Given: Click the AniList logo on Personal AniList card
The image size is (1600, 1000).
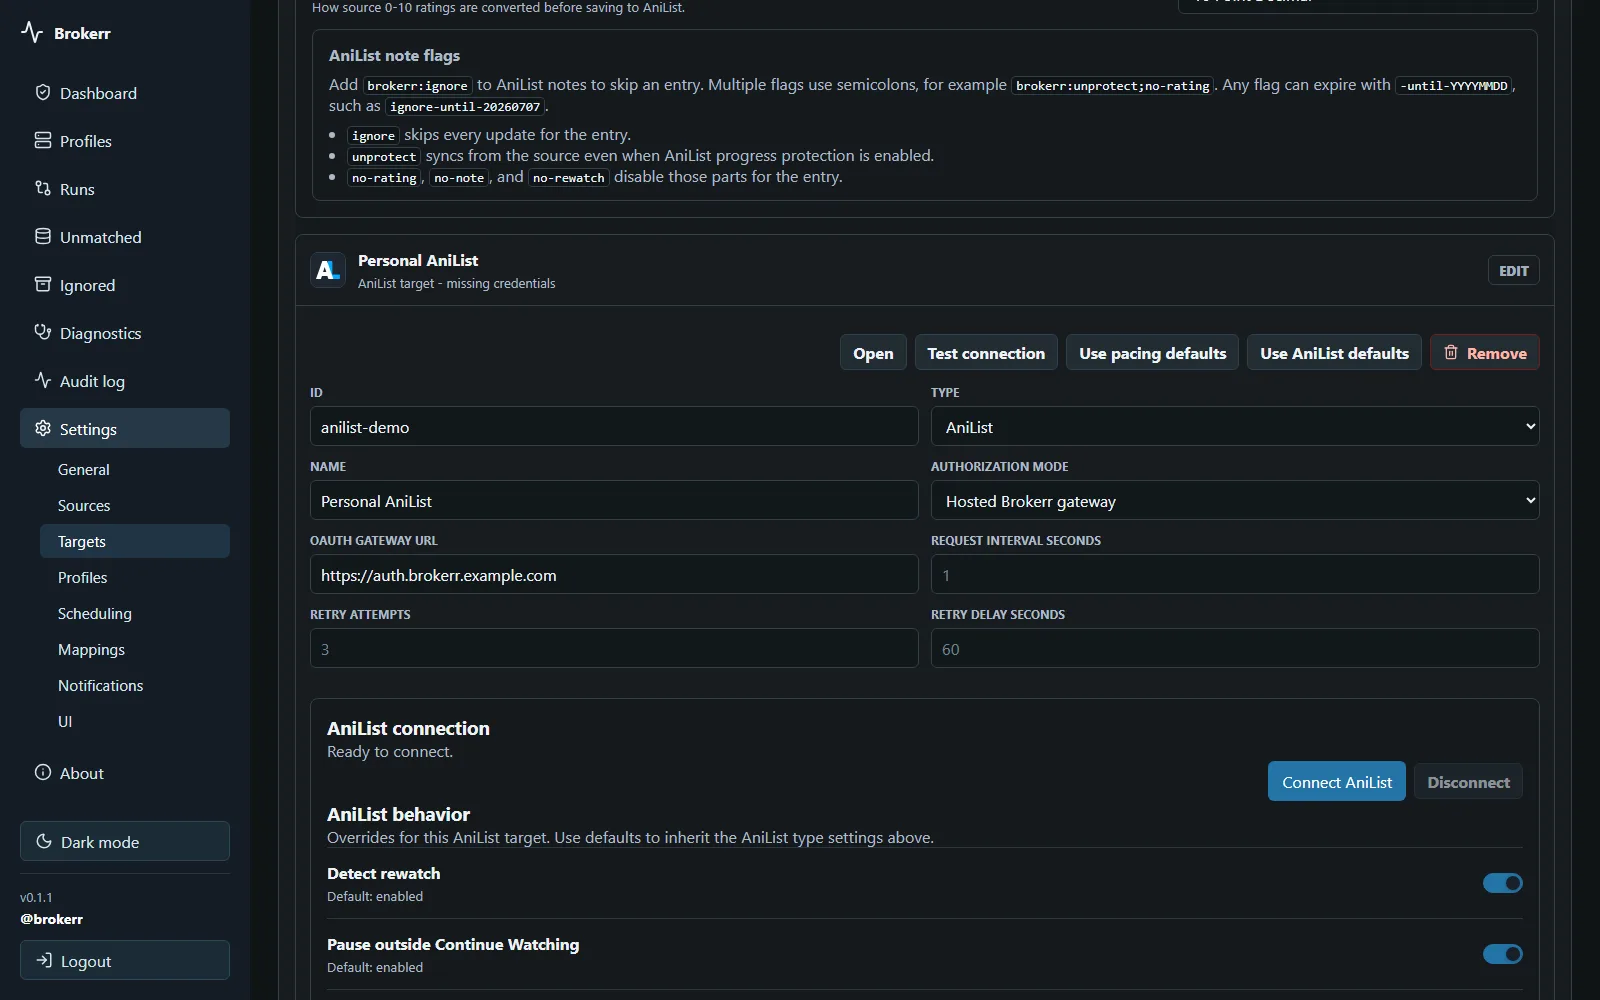Looking at the screenshot, I should tap(328, 270).
